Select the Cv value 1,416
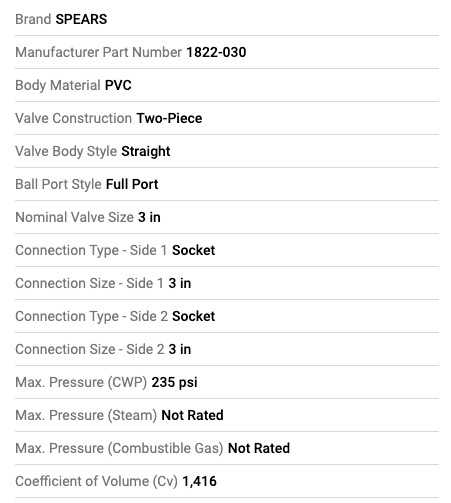451x503 pixels. 199,481
